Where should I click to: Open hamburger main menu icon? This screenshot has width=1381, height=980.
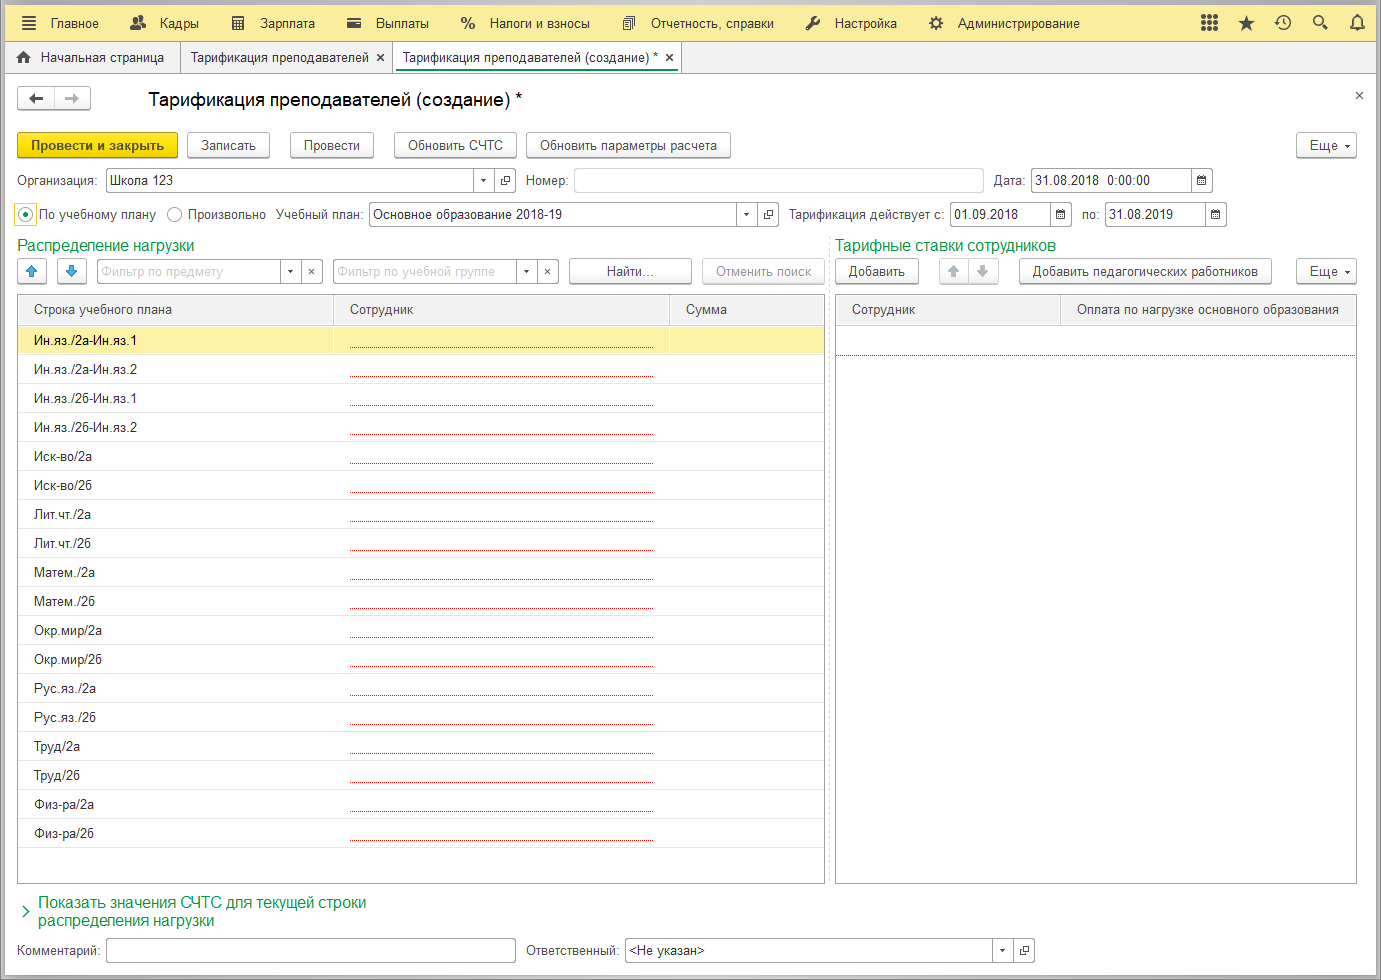(x=29, y=23)
